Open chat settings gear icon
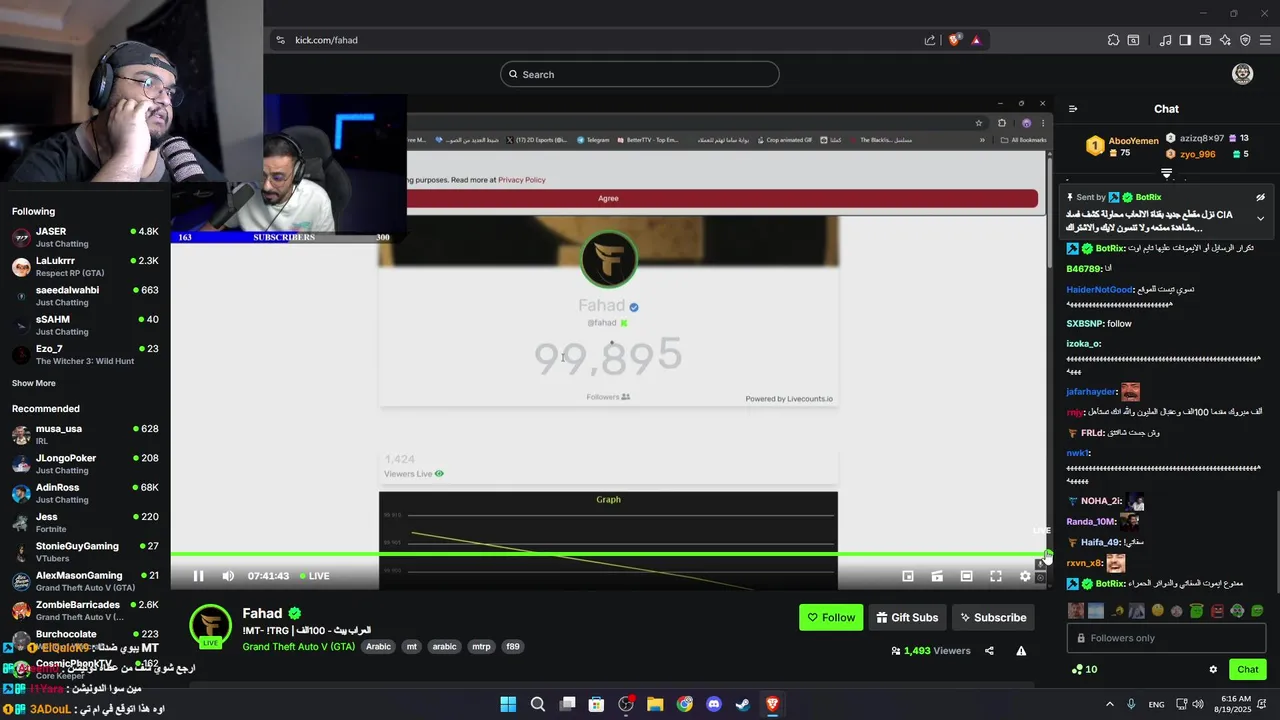 coord(1213,670)
